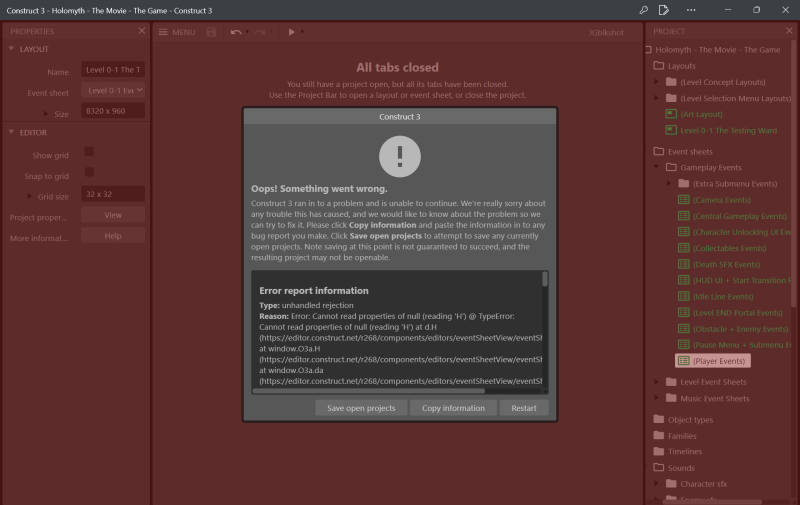Expand the Music Event Sheets folder
This screenshot has height=505, width=800.
(657, 398)
